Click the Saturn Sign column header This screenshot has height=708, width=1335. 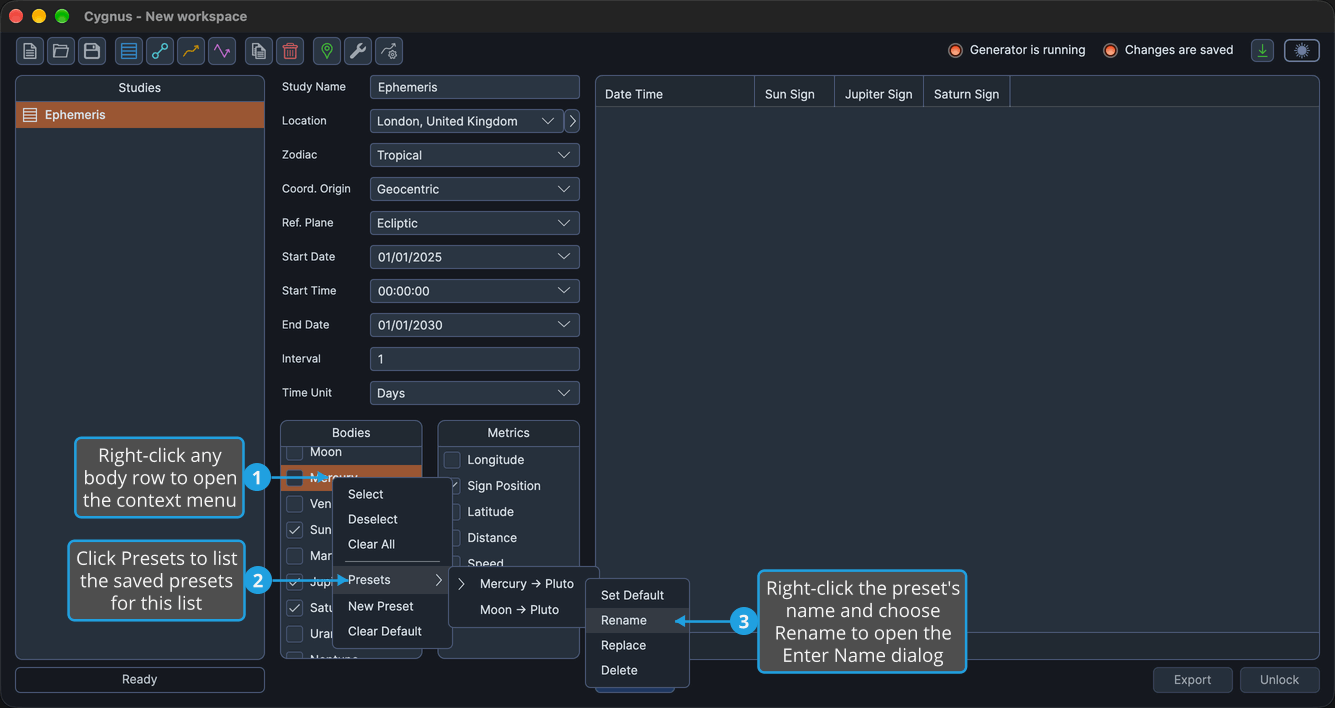(x=966, y=94)
